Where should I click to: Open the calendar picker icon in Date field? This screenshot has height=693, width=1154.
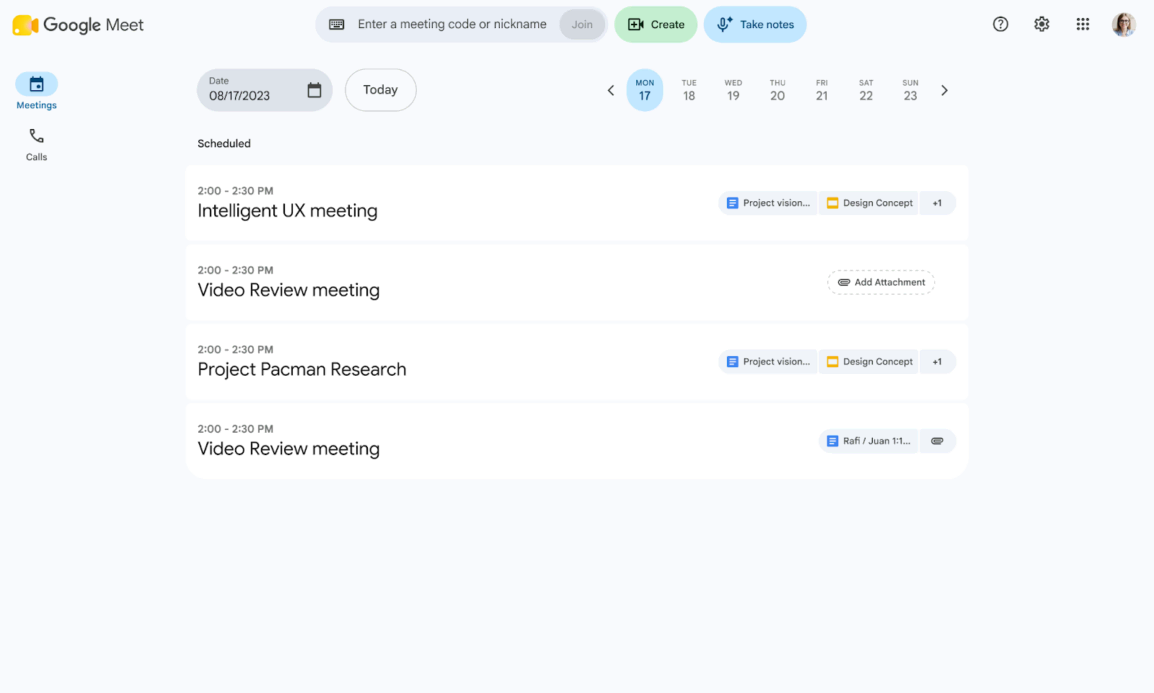[x=314, y=90]
